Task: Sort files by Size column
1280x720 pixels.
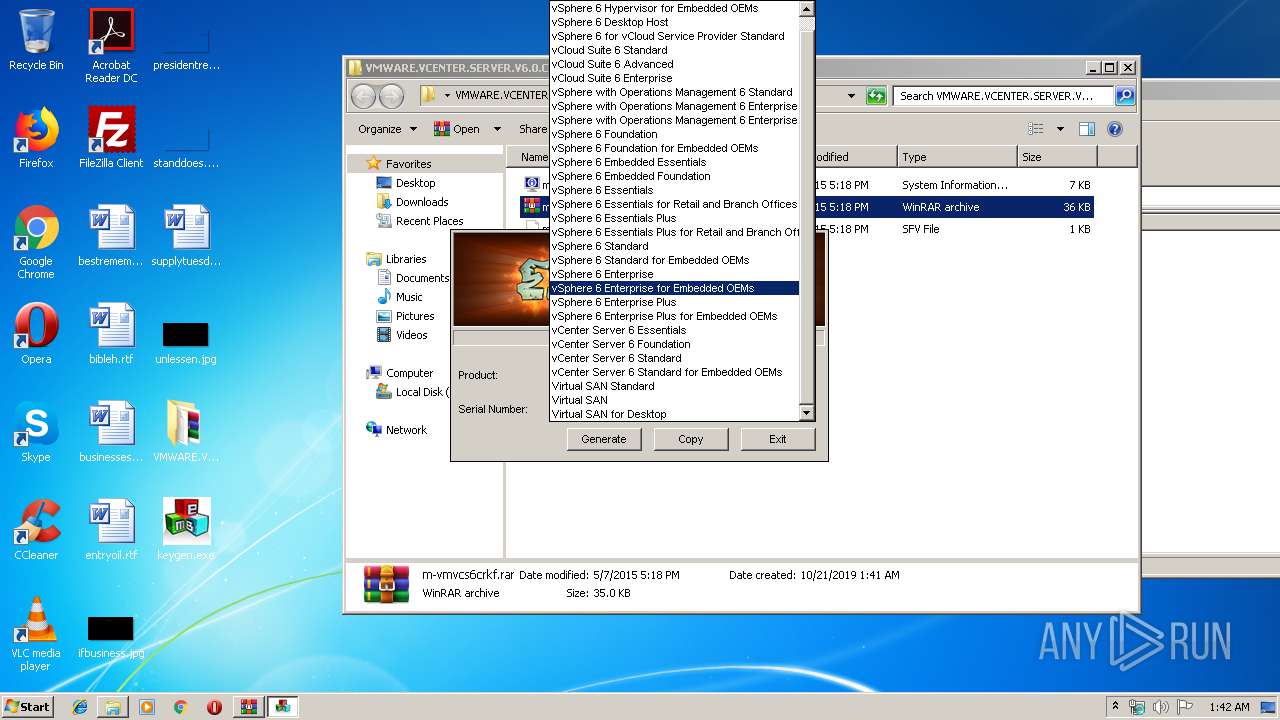Action: pos(1057,157)
